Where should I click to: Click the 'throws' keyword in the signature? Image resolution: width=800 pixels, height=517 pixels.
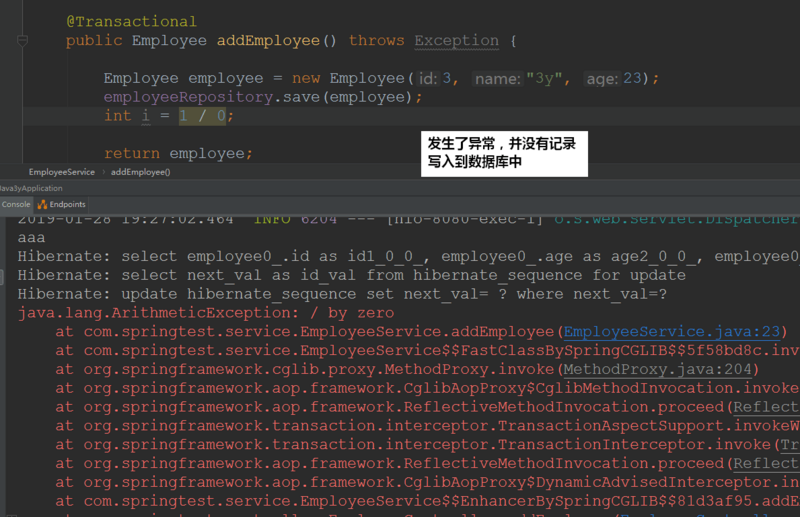tap(377, 40)
